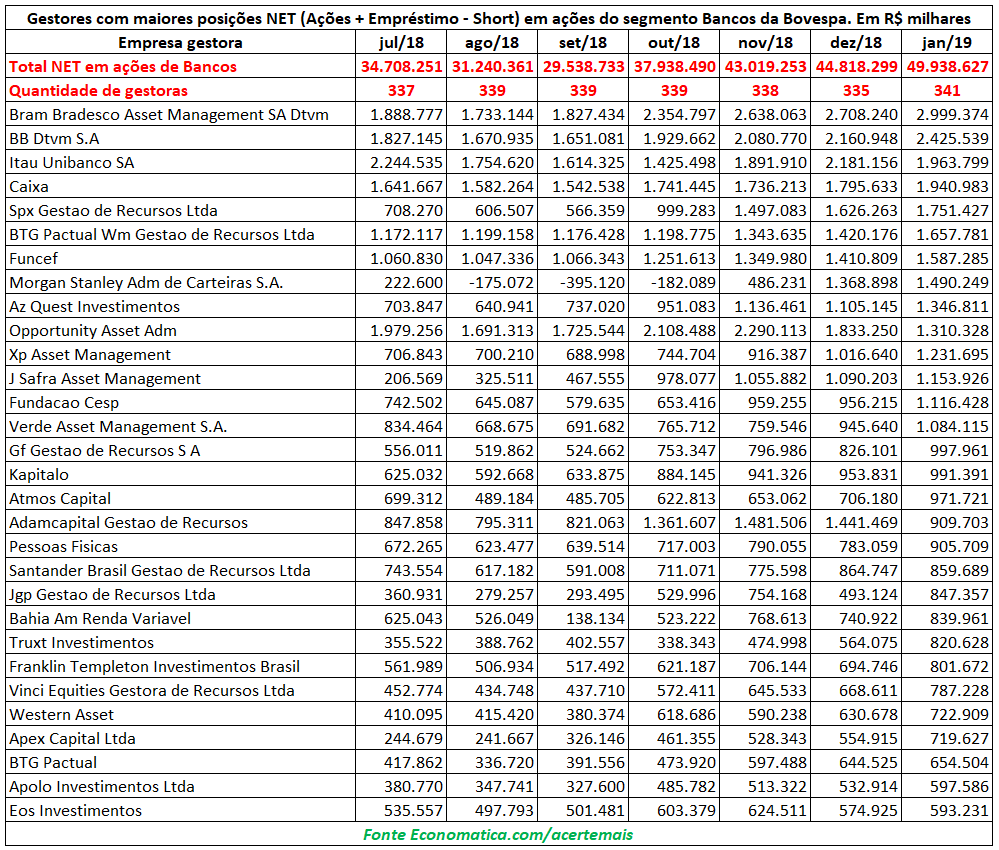Click Opportunity nov/18 value 2.290.113
Screen dimensions: 999x850
[x=770, y=331]
